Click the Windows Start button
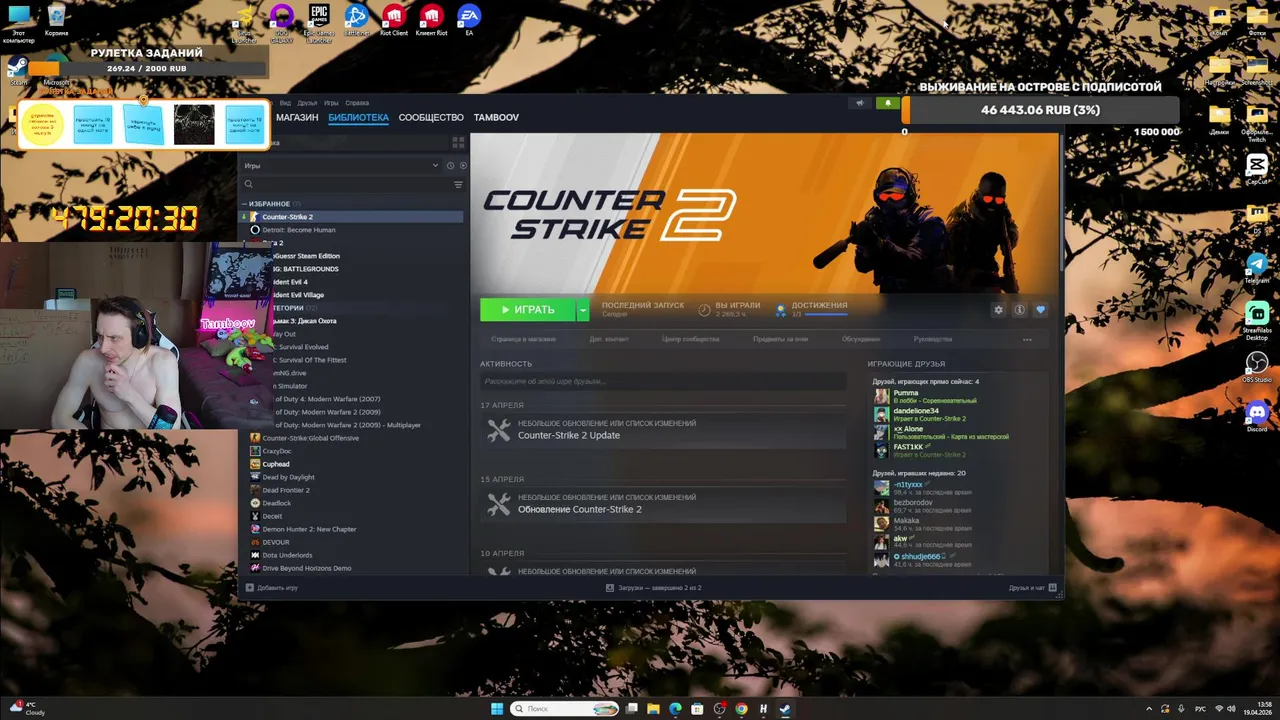Image resolution: width=1280 pixels, height=720 pixels. 497,709
